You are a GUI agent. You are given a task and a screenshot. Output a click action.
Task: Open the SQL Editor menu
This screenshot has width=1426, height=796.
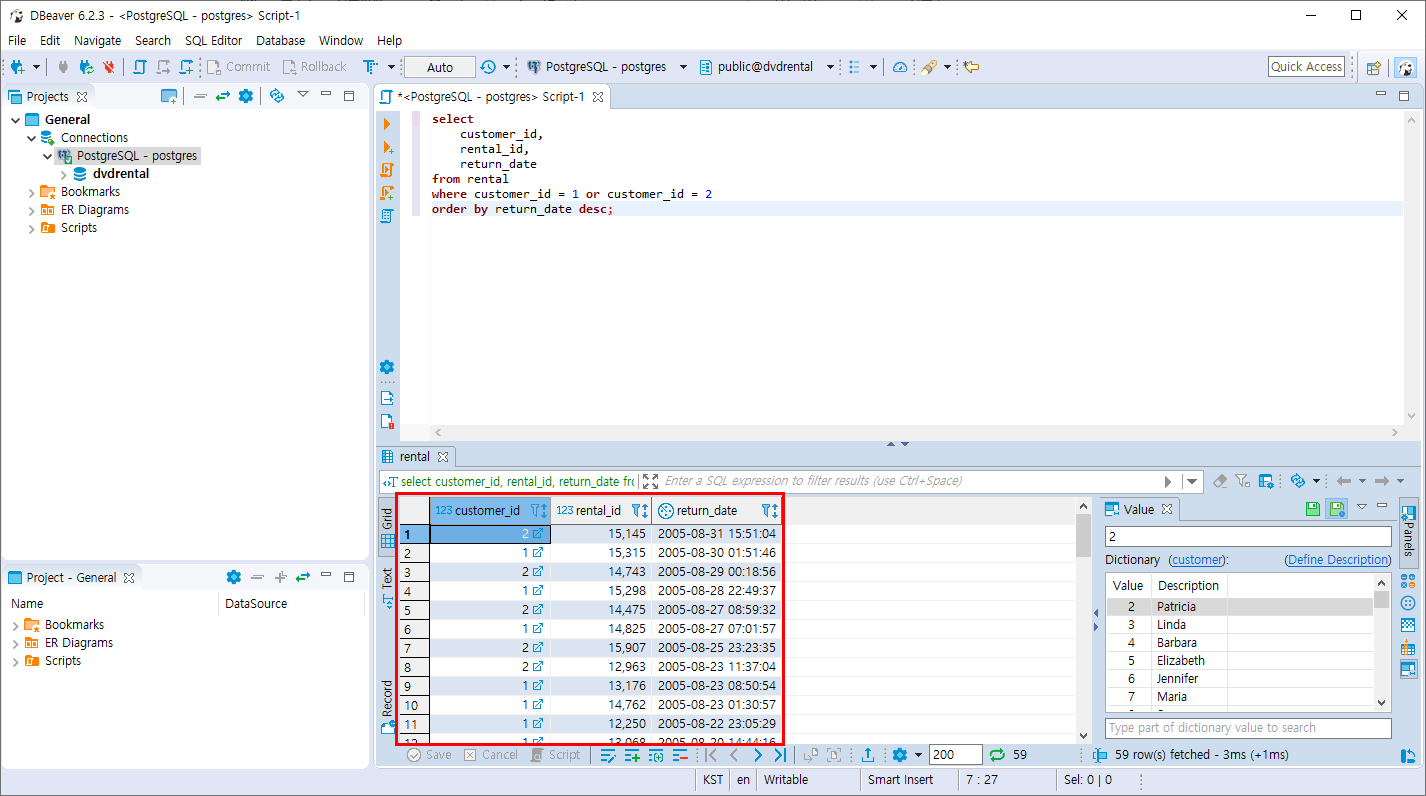coord(213,41)
